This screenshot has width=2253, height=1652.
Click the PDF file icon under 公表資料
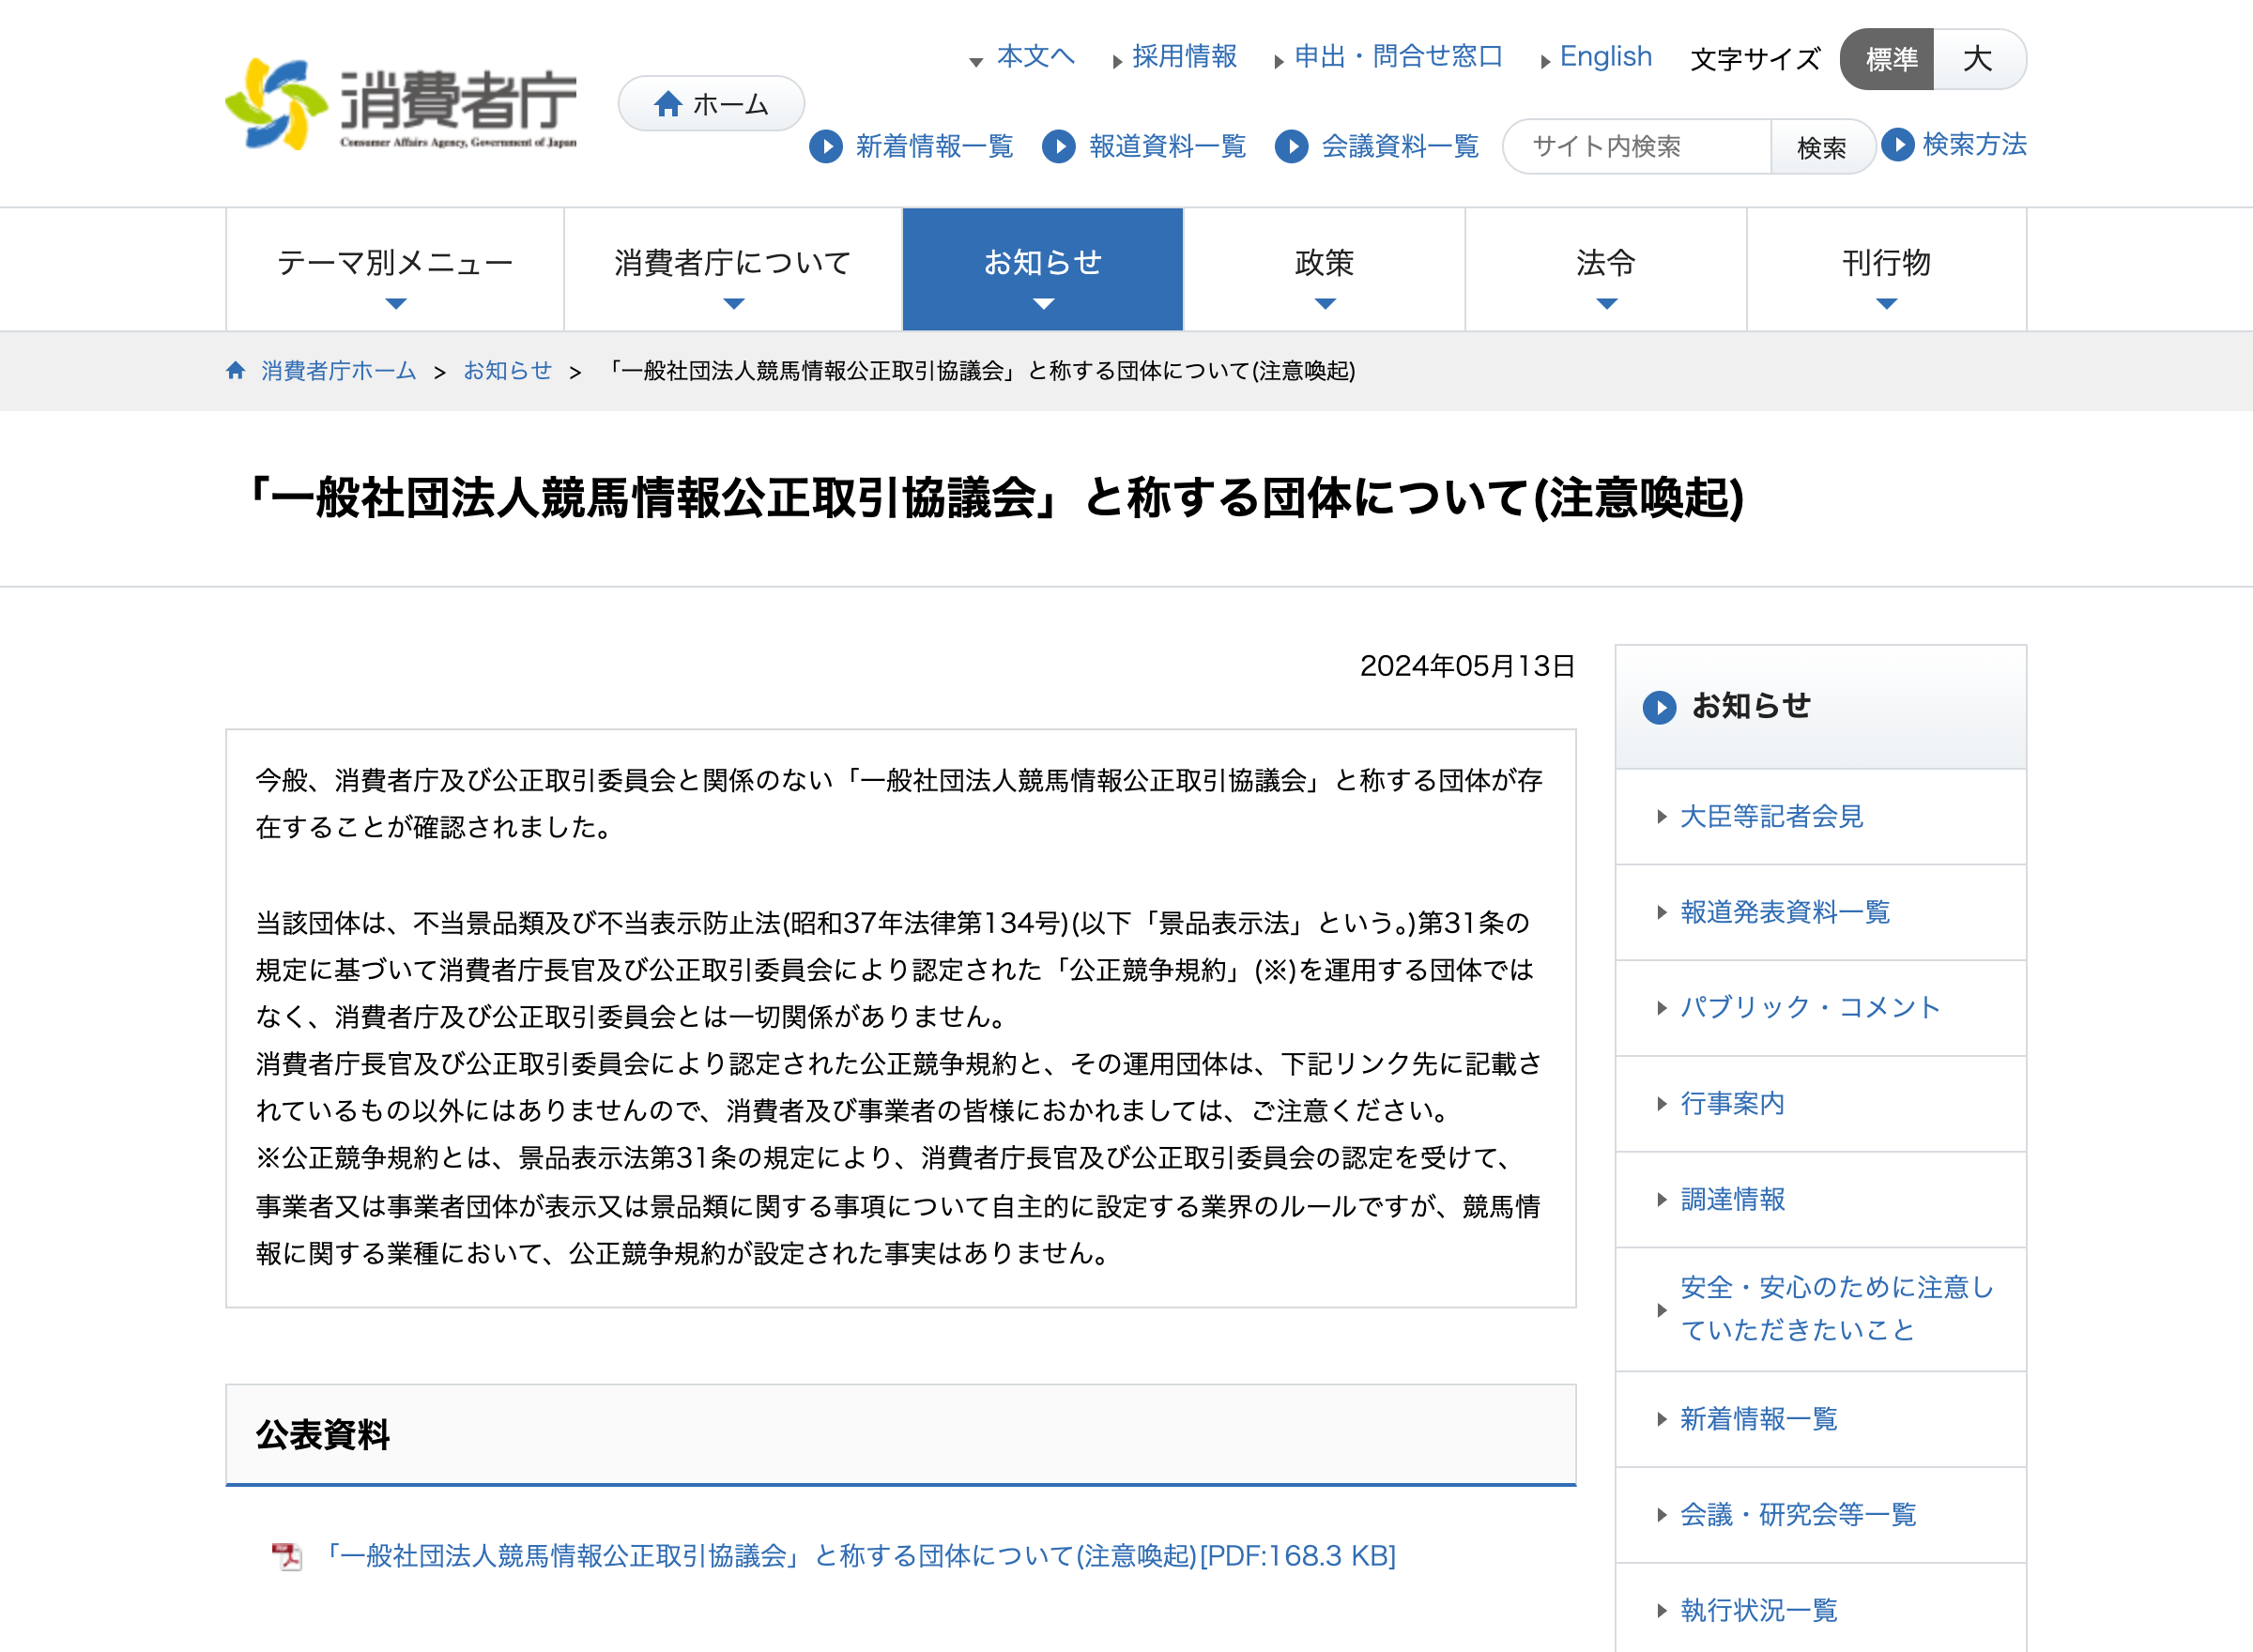point(287,1556)
